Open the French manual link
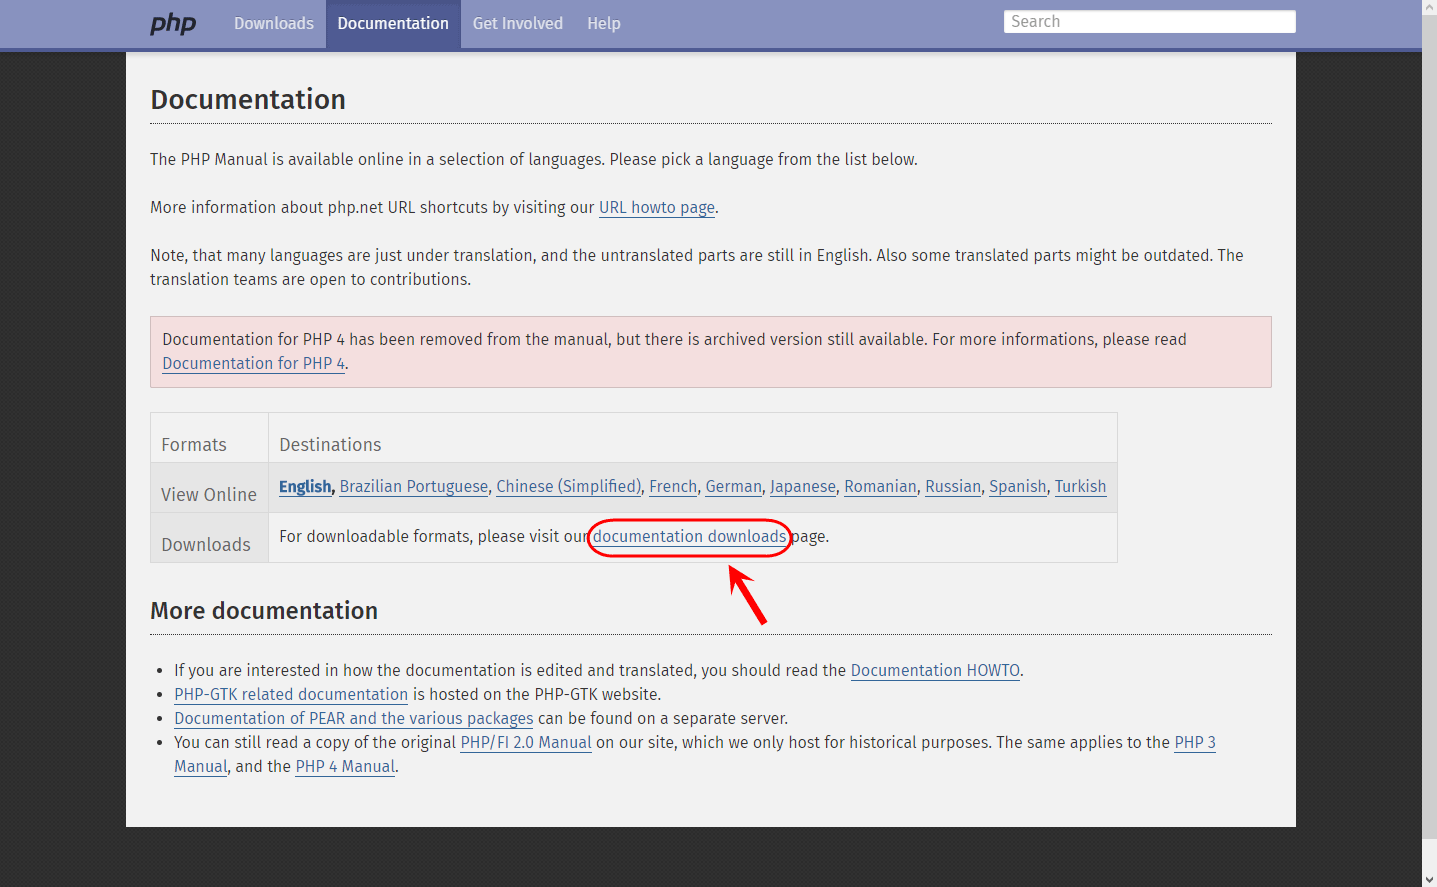 pyautogui.click(x=673, y=487)
